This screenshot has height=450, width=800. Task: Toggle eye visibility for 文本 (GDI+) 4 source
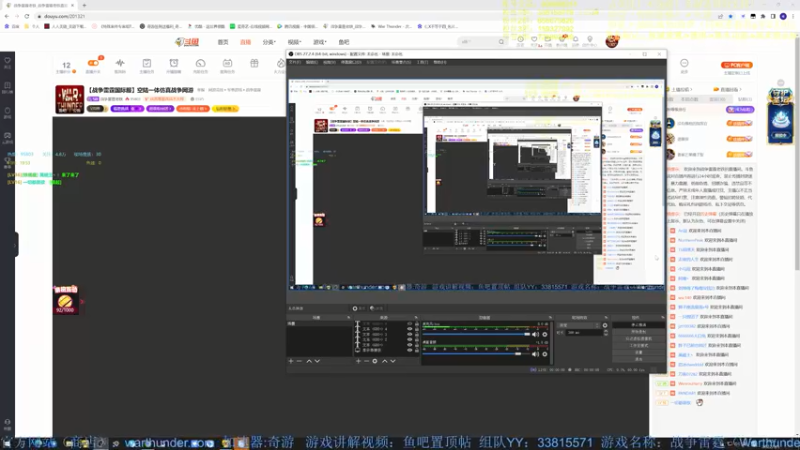[x=409, y=329]
